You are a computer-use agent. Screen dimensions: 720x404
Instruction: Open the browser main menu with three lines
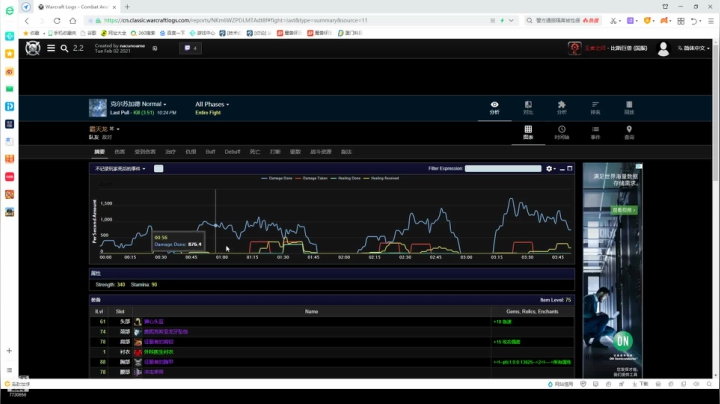coord(711,21)
